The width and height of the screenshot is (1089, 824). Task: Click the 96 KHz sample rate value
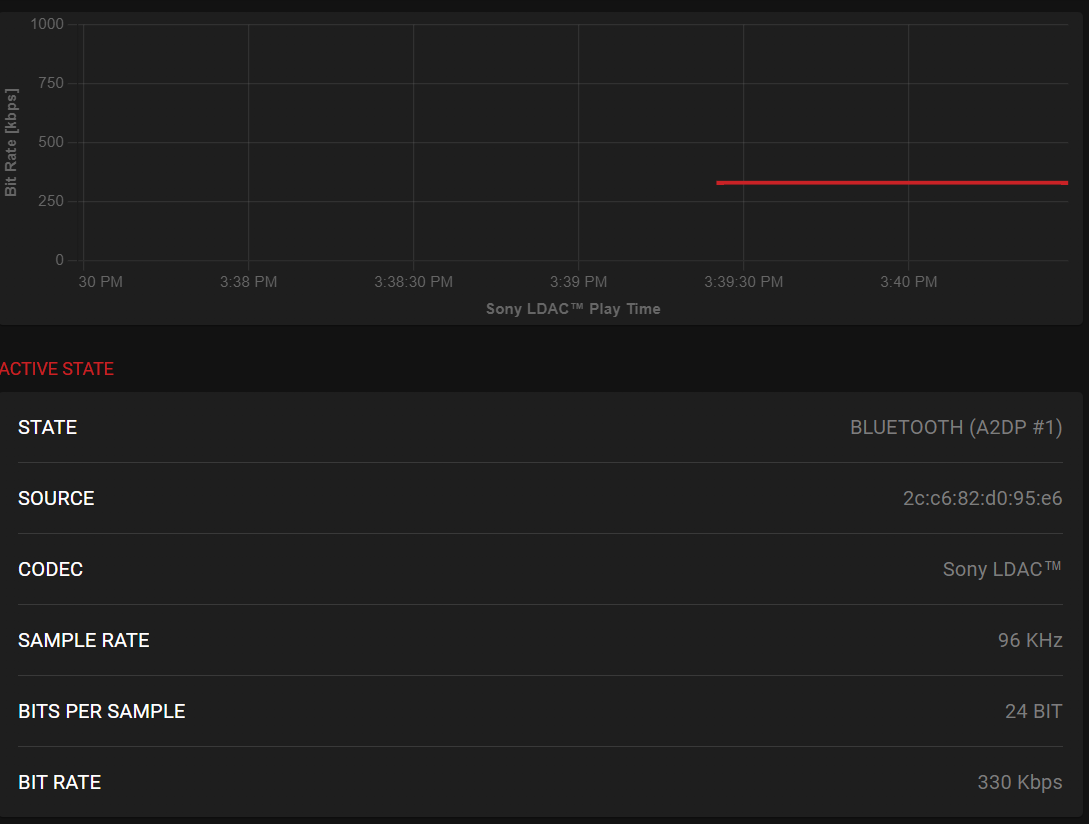point(1029,641)
